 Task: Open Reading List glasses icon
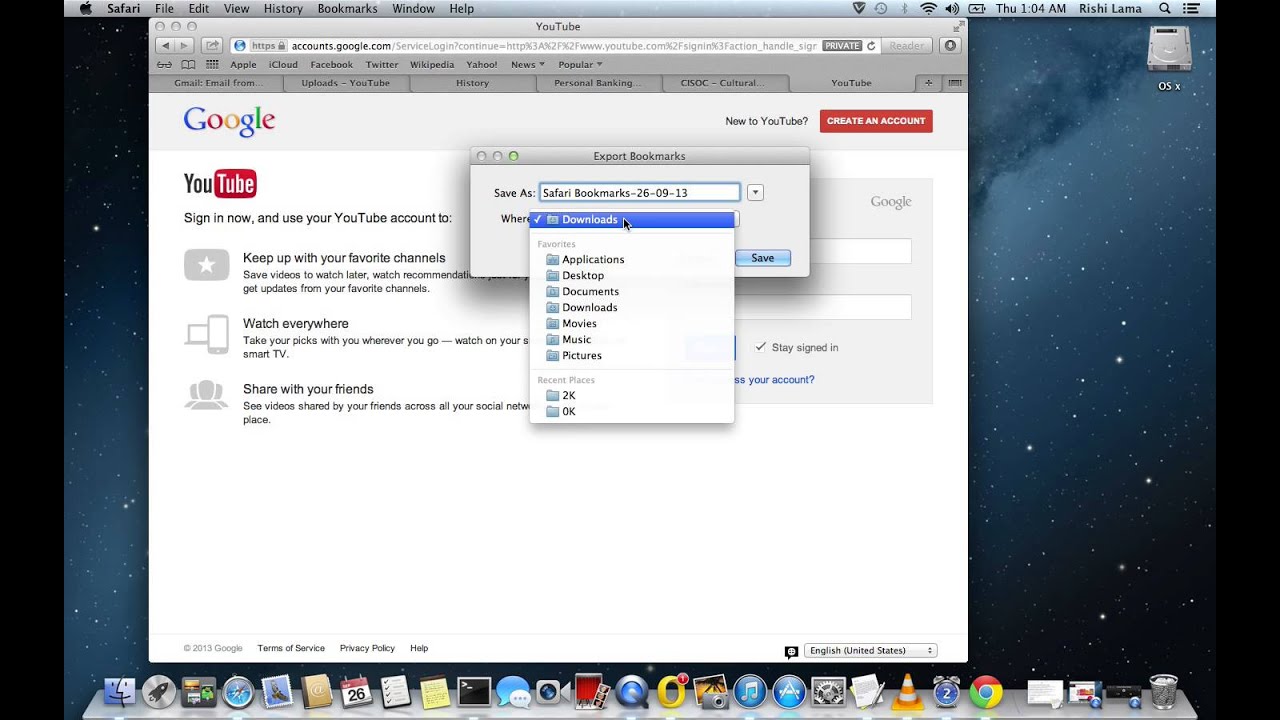click(164, 64)
